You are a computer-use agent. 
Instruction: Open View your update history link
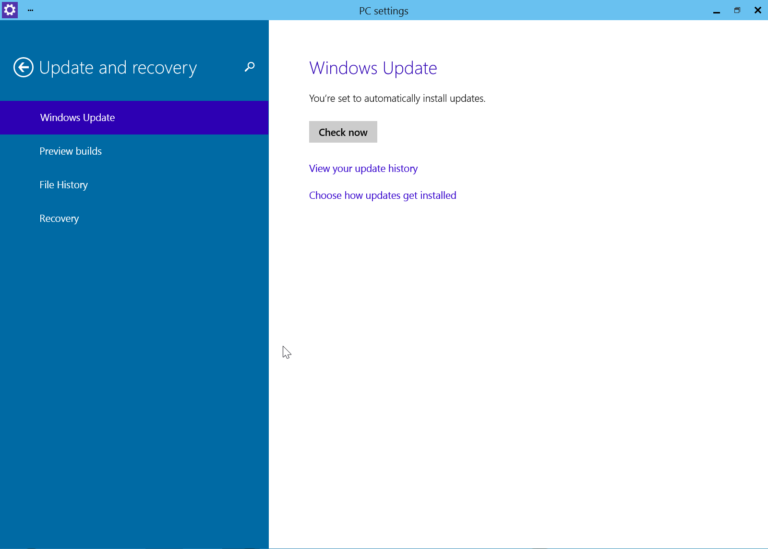click(363, 168)
